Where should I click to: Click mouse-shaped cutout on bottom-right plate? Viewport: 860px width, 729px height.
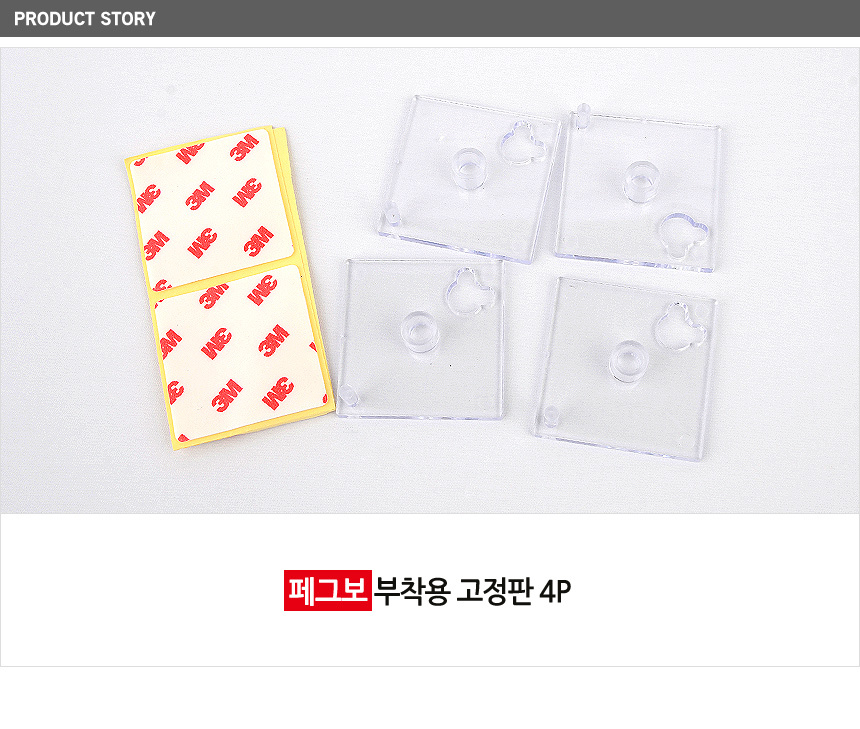pos(680,326)
